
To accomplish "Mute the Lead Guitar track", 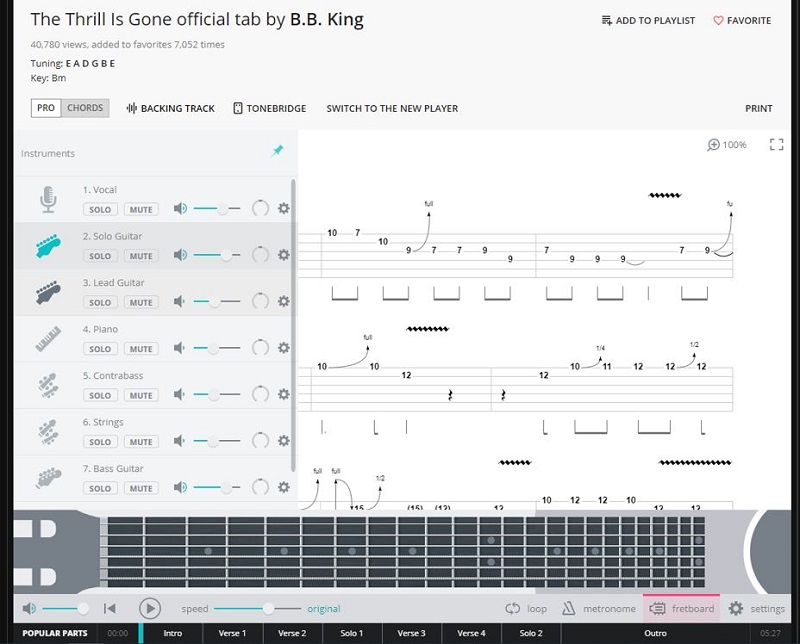I will (141, 302).
